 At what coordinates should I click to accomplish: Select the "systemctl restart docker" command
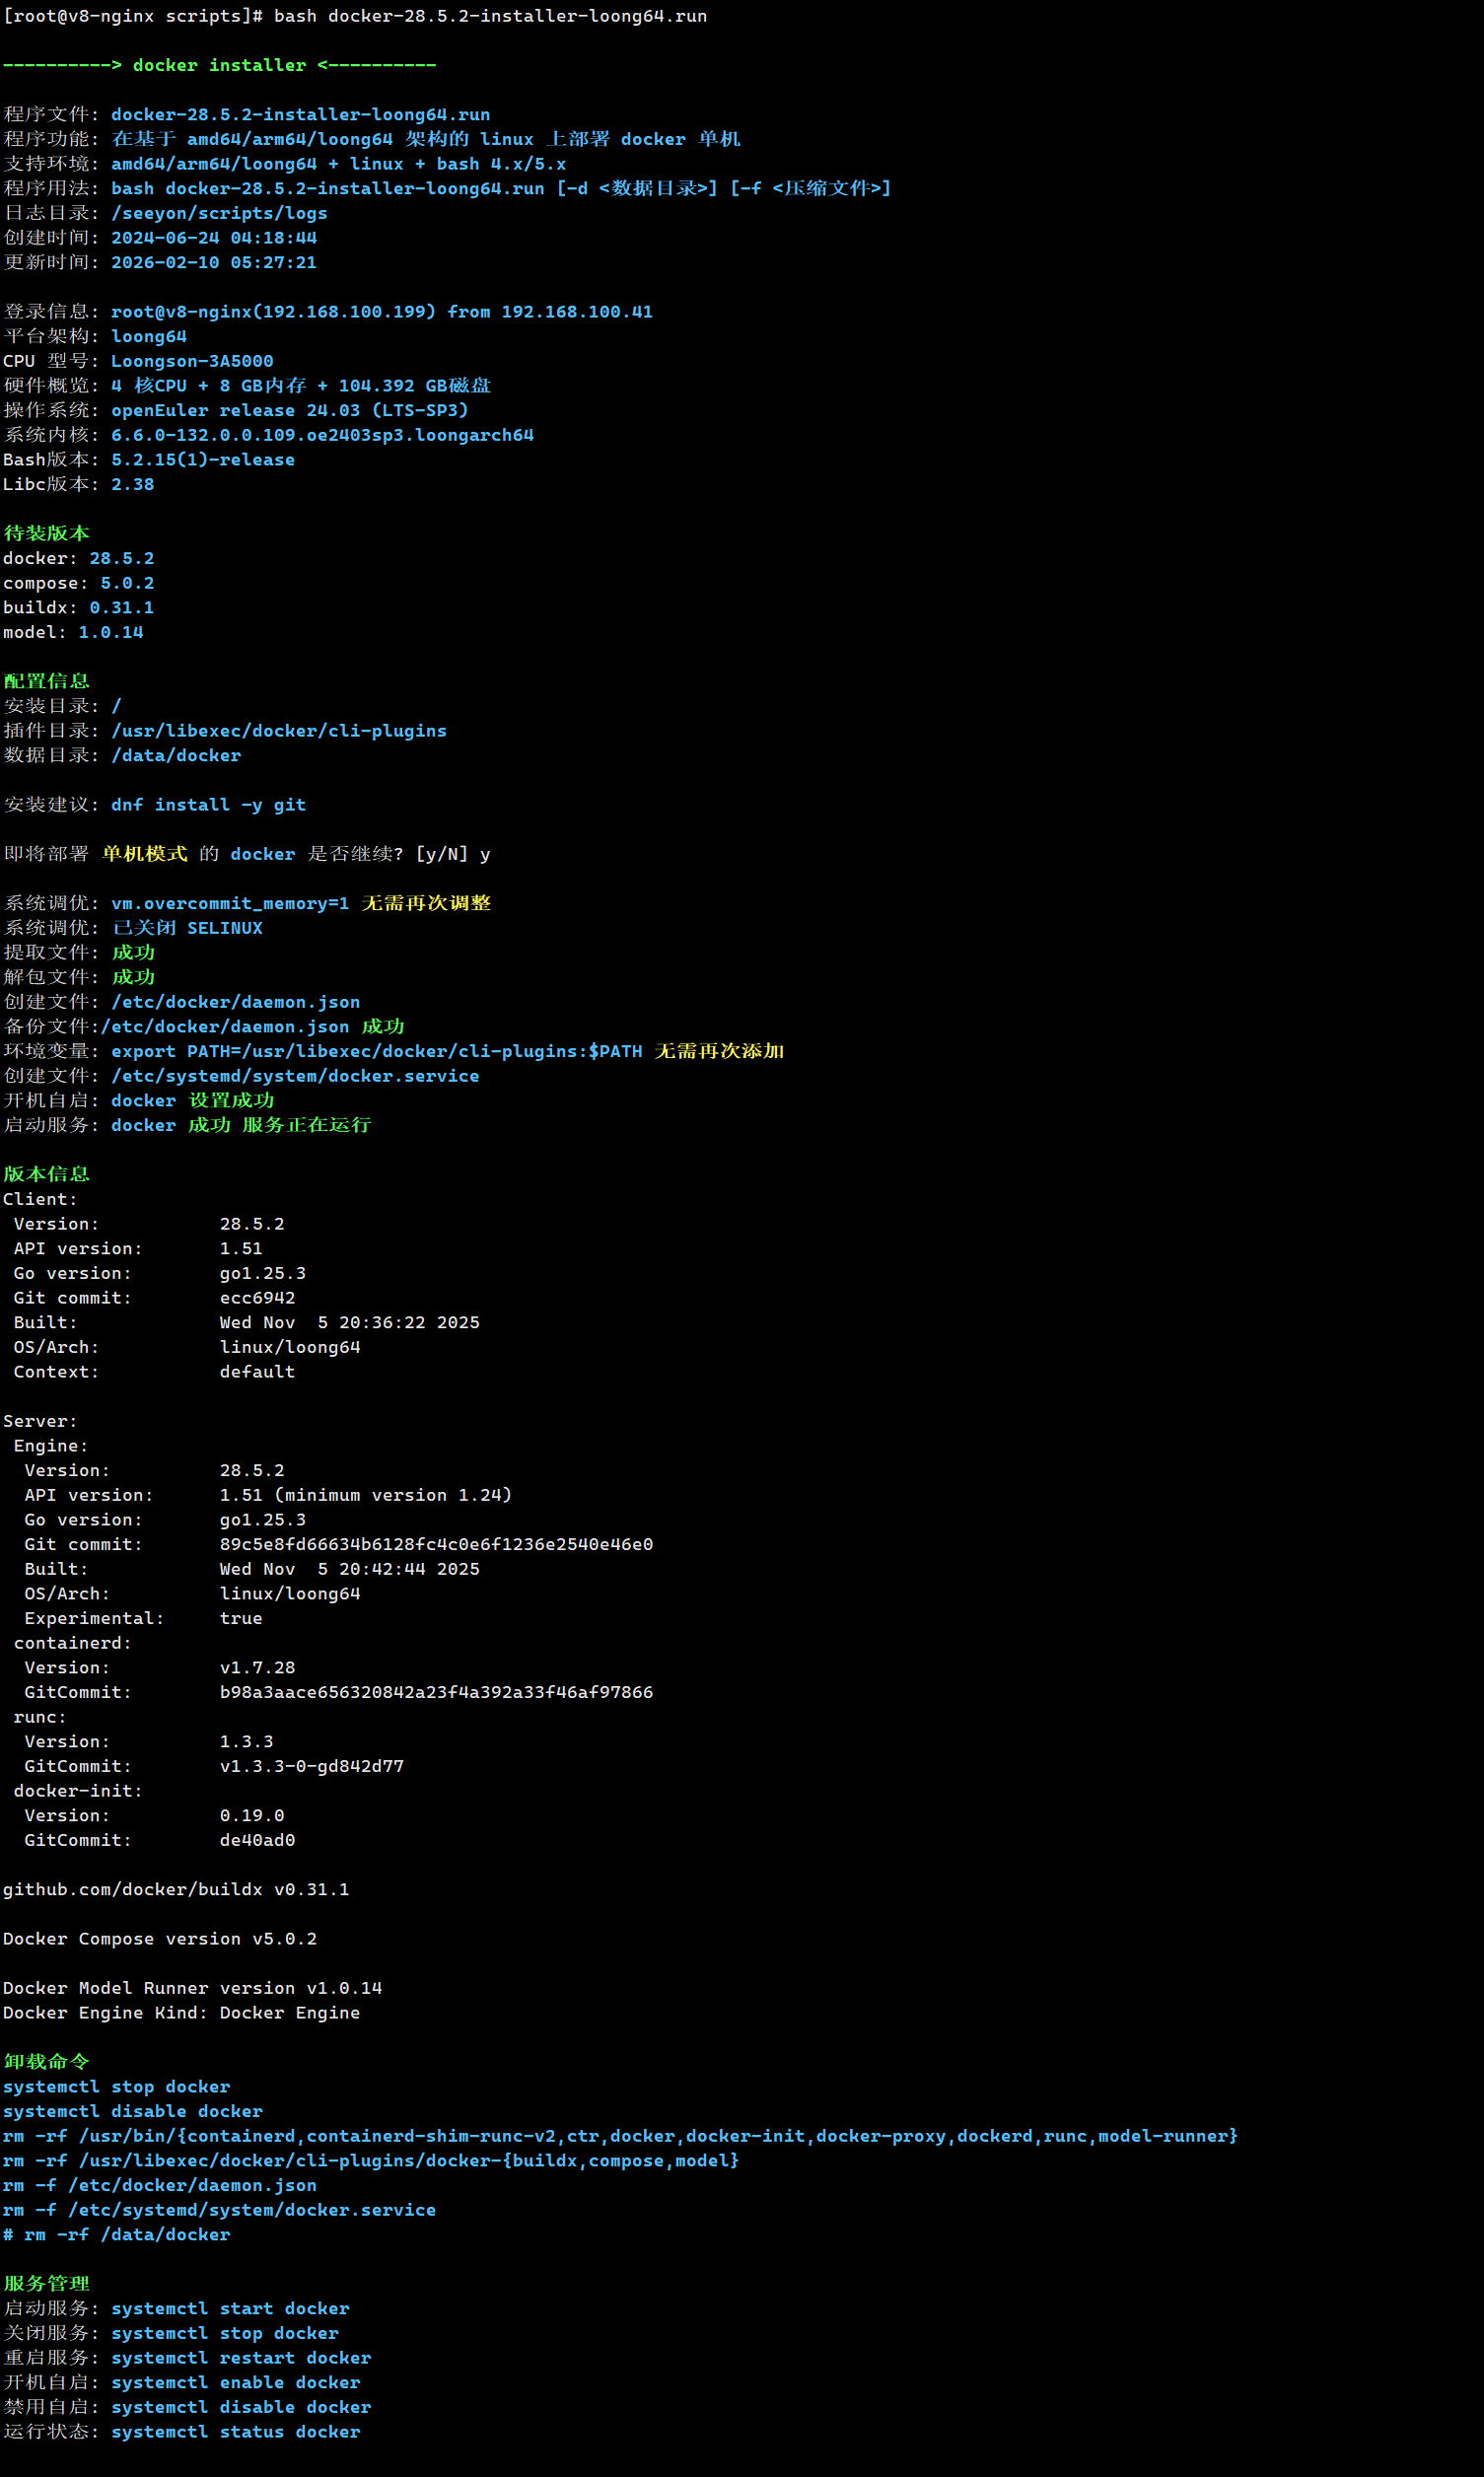tap(241, 2358)
